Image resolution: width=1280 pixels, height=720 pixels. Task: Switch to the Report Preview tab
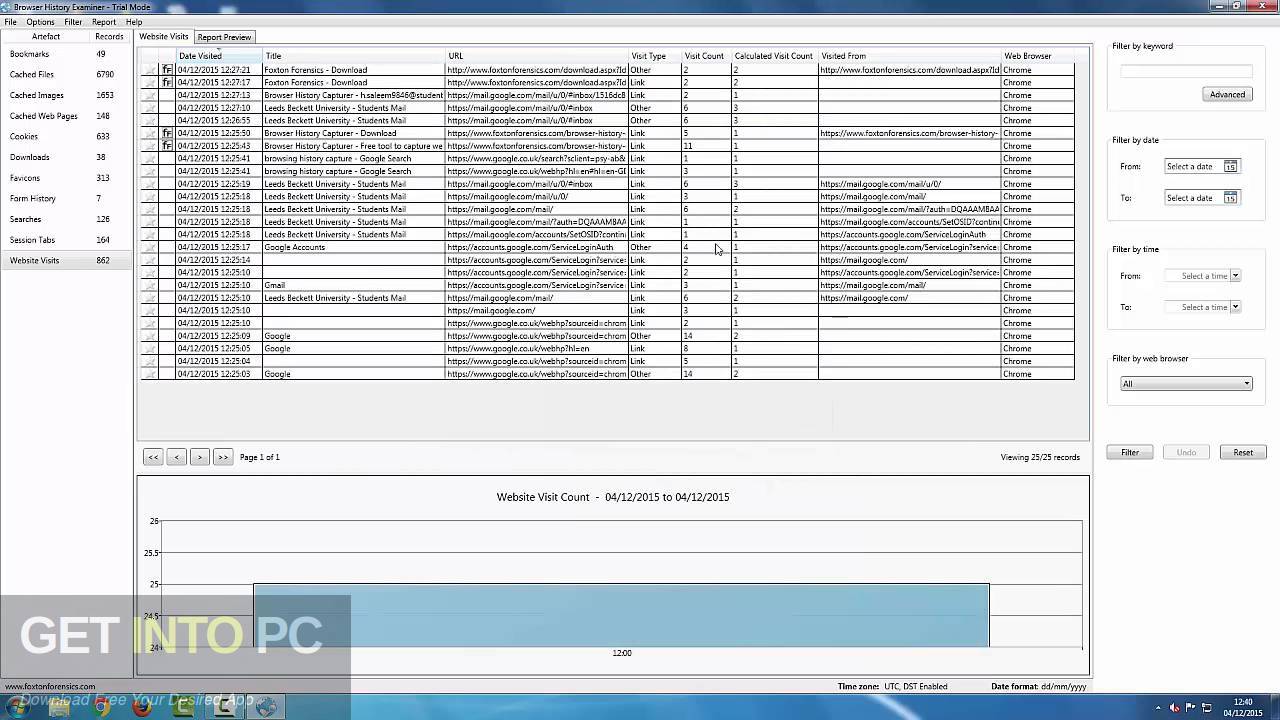[223, 36]
